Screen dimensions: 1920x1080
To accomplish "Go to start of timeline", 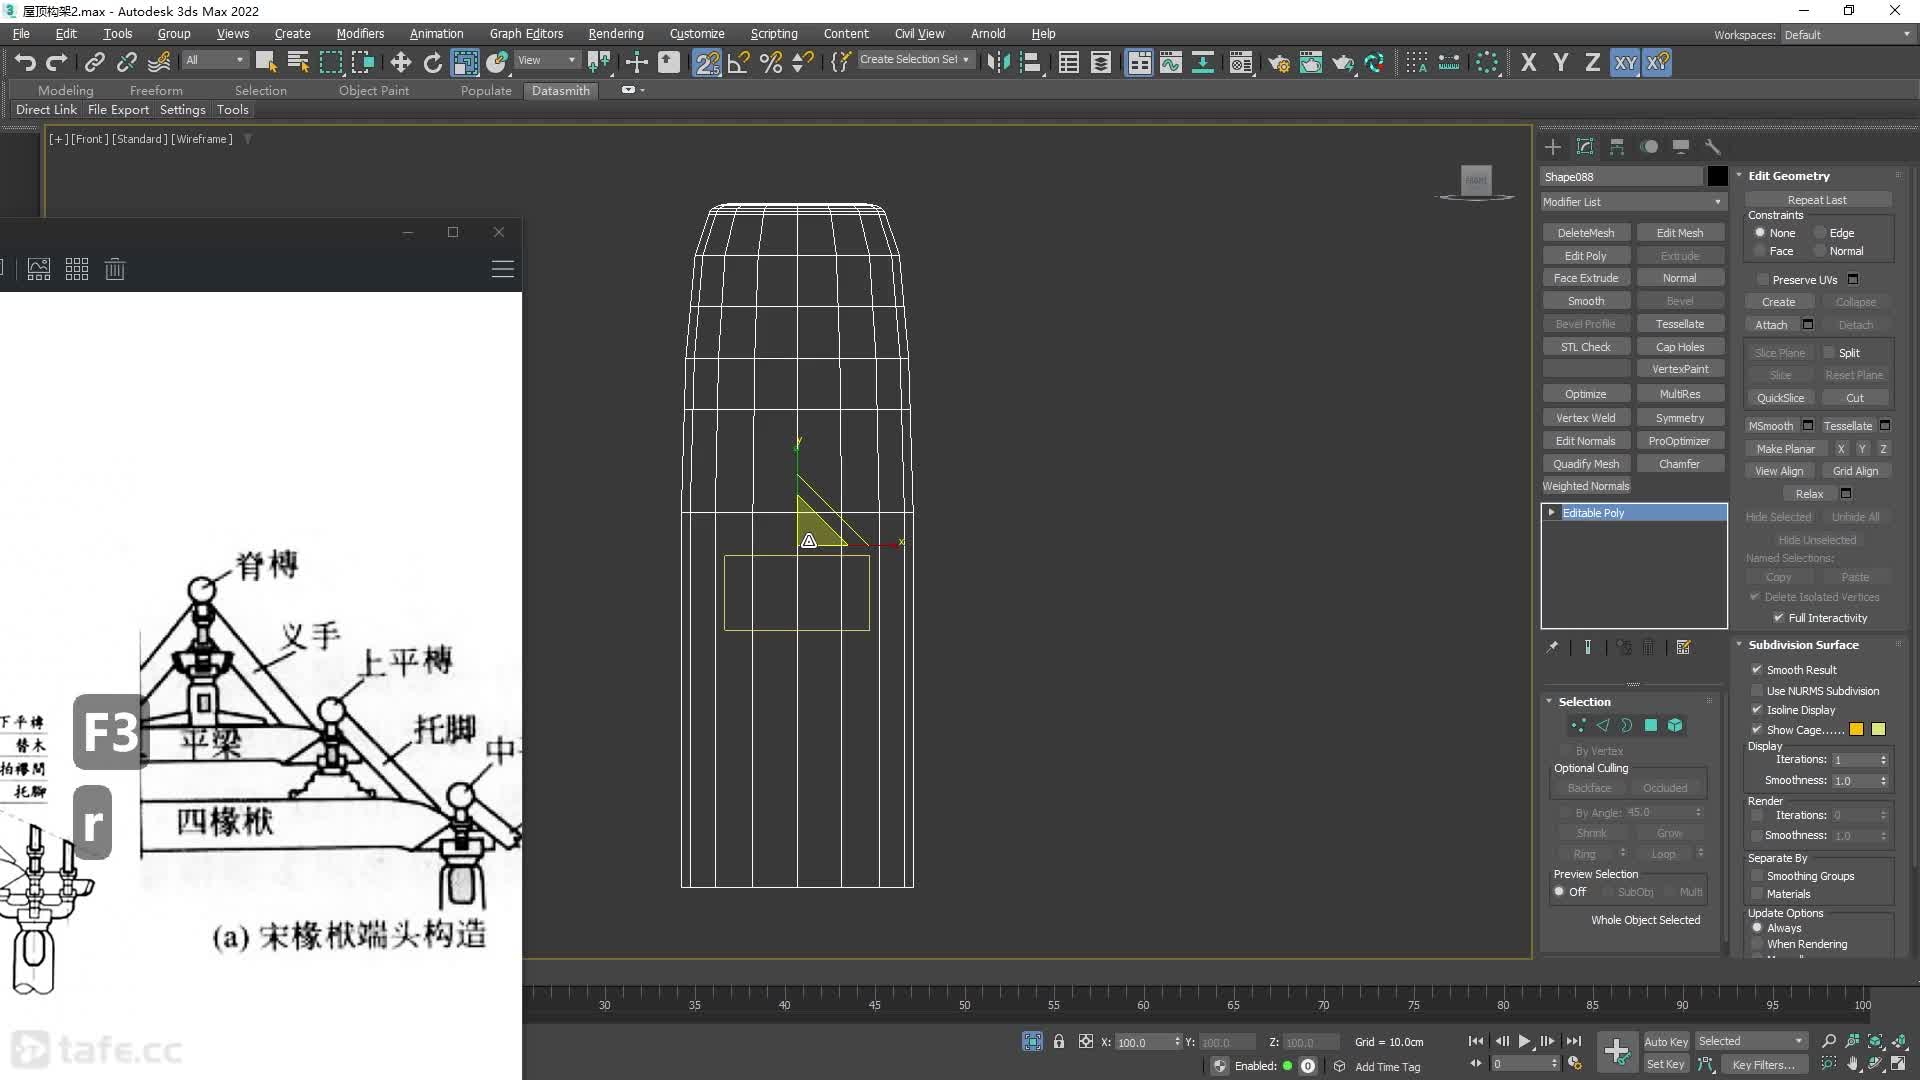I will pyautogui.click(x=1476, y=1041).
